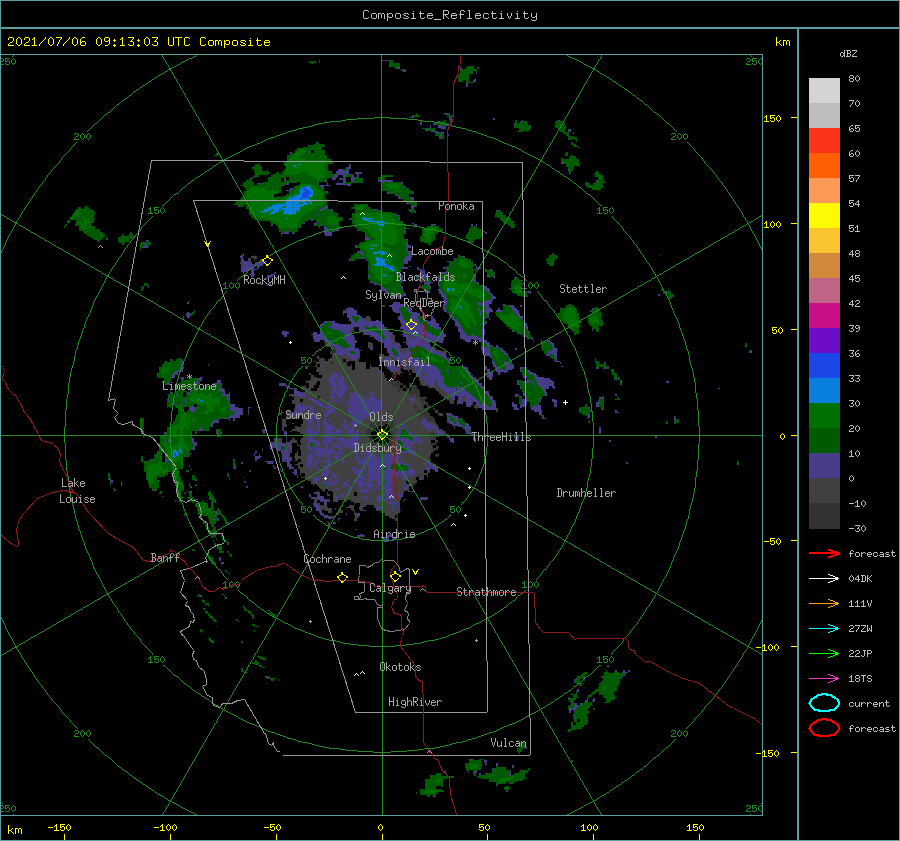Click the Banff label
Viewport: 900px width, 841px height.
(165, 557)
